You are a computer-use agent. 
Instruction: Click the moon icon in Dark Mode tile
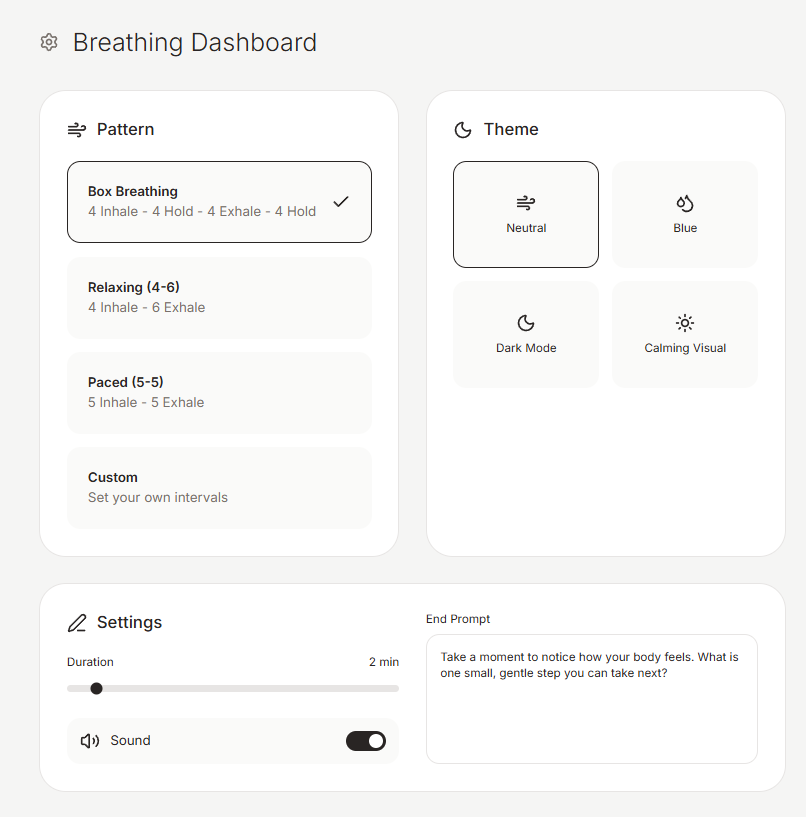coord(526,323)
